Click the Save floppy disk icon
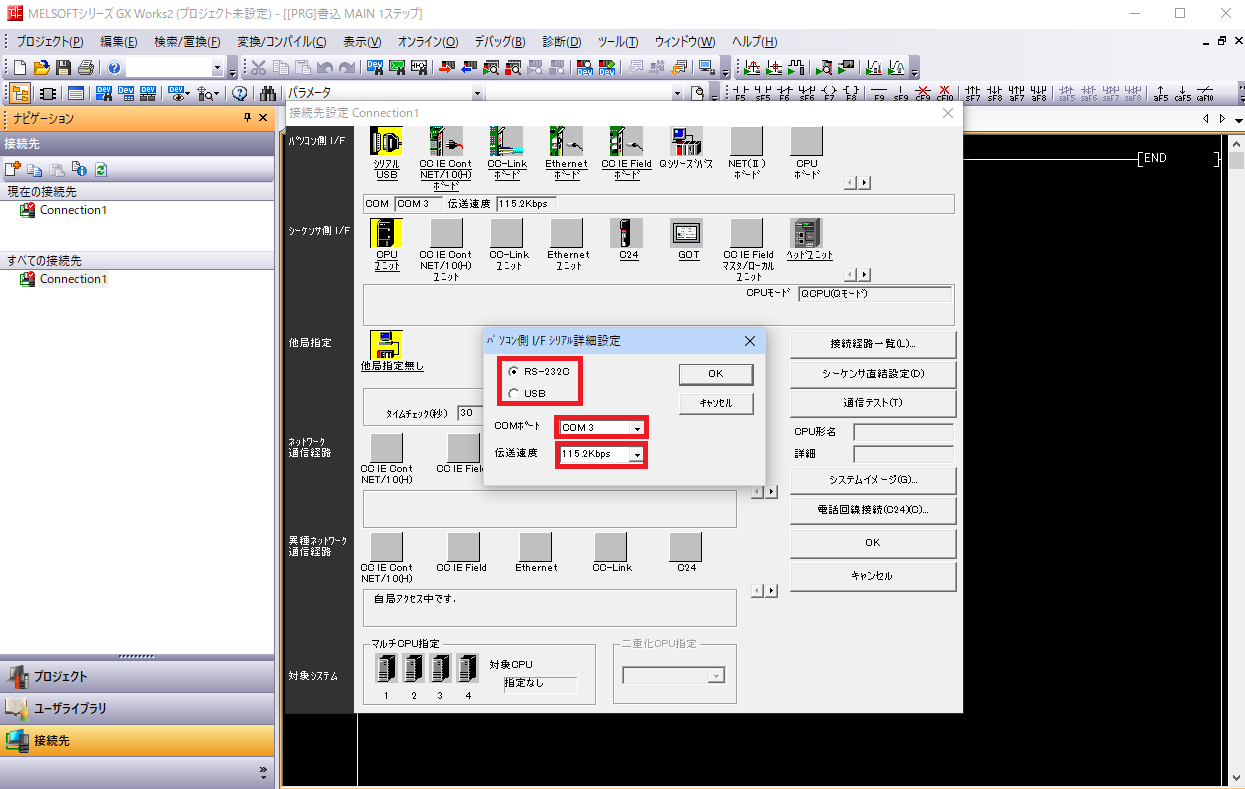 coord(63,68)
